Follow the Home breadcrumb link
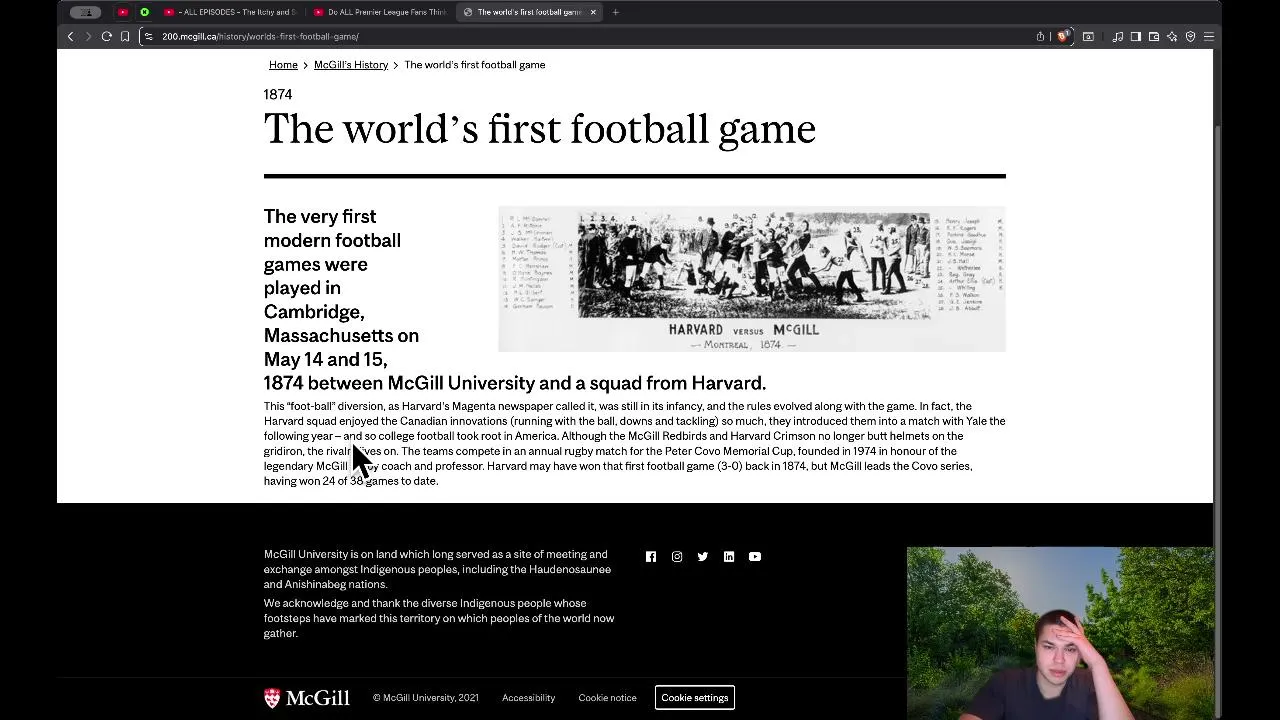This screenshot has width=1280, height=720. coord(283,65)
